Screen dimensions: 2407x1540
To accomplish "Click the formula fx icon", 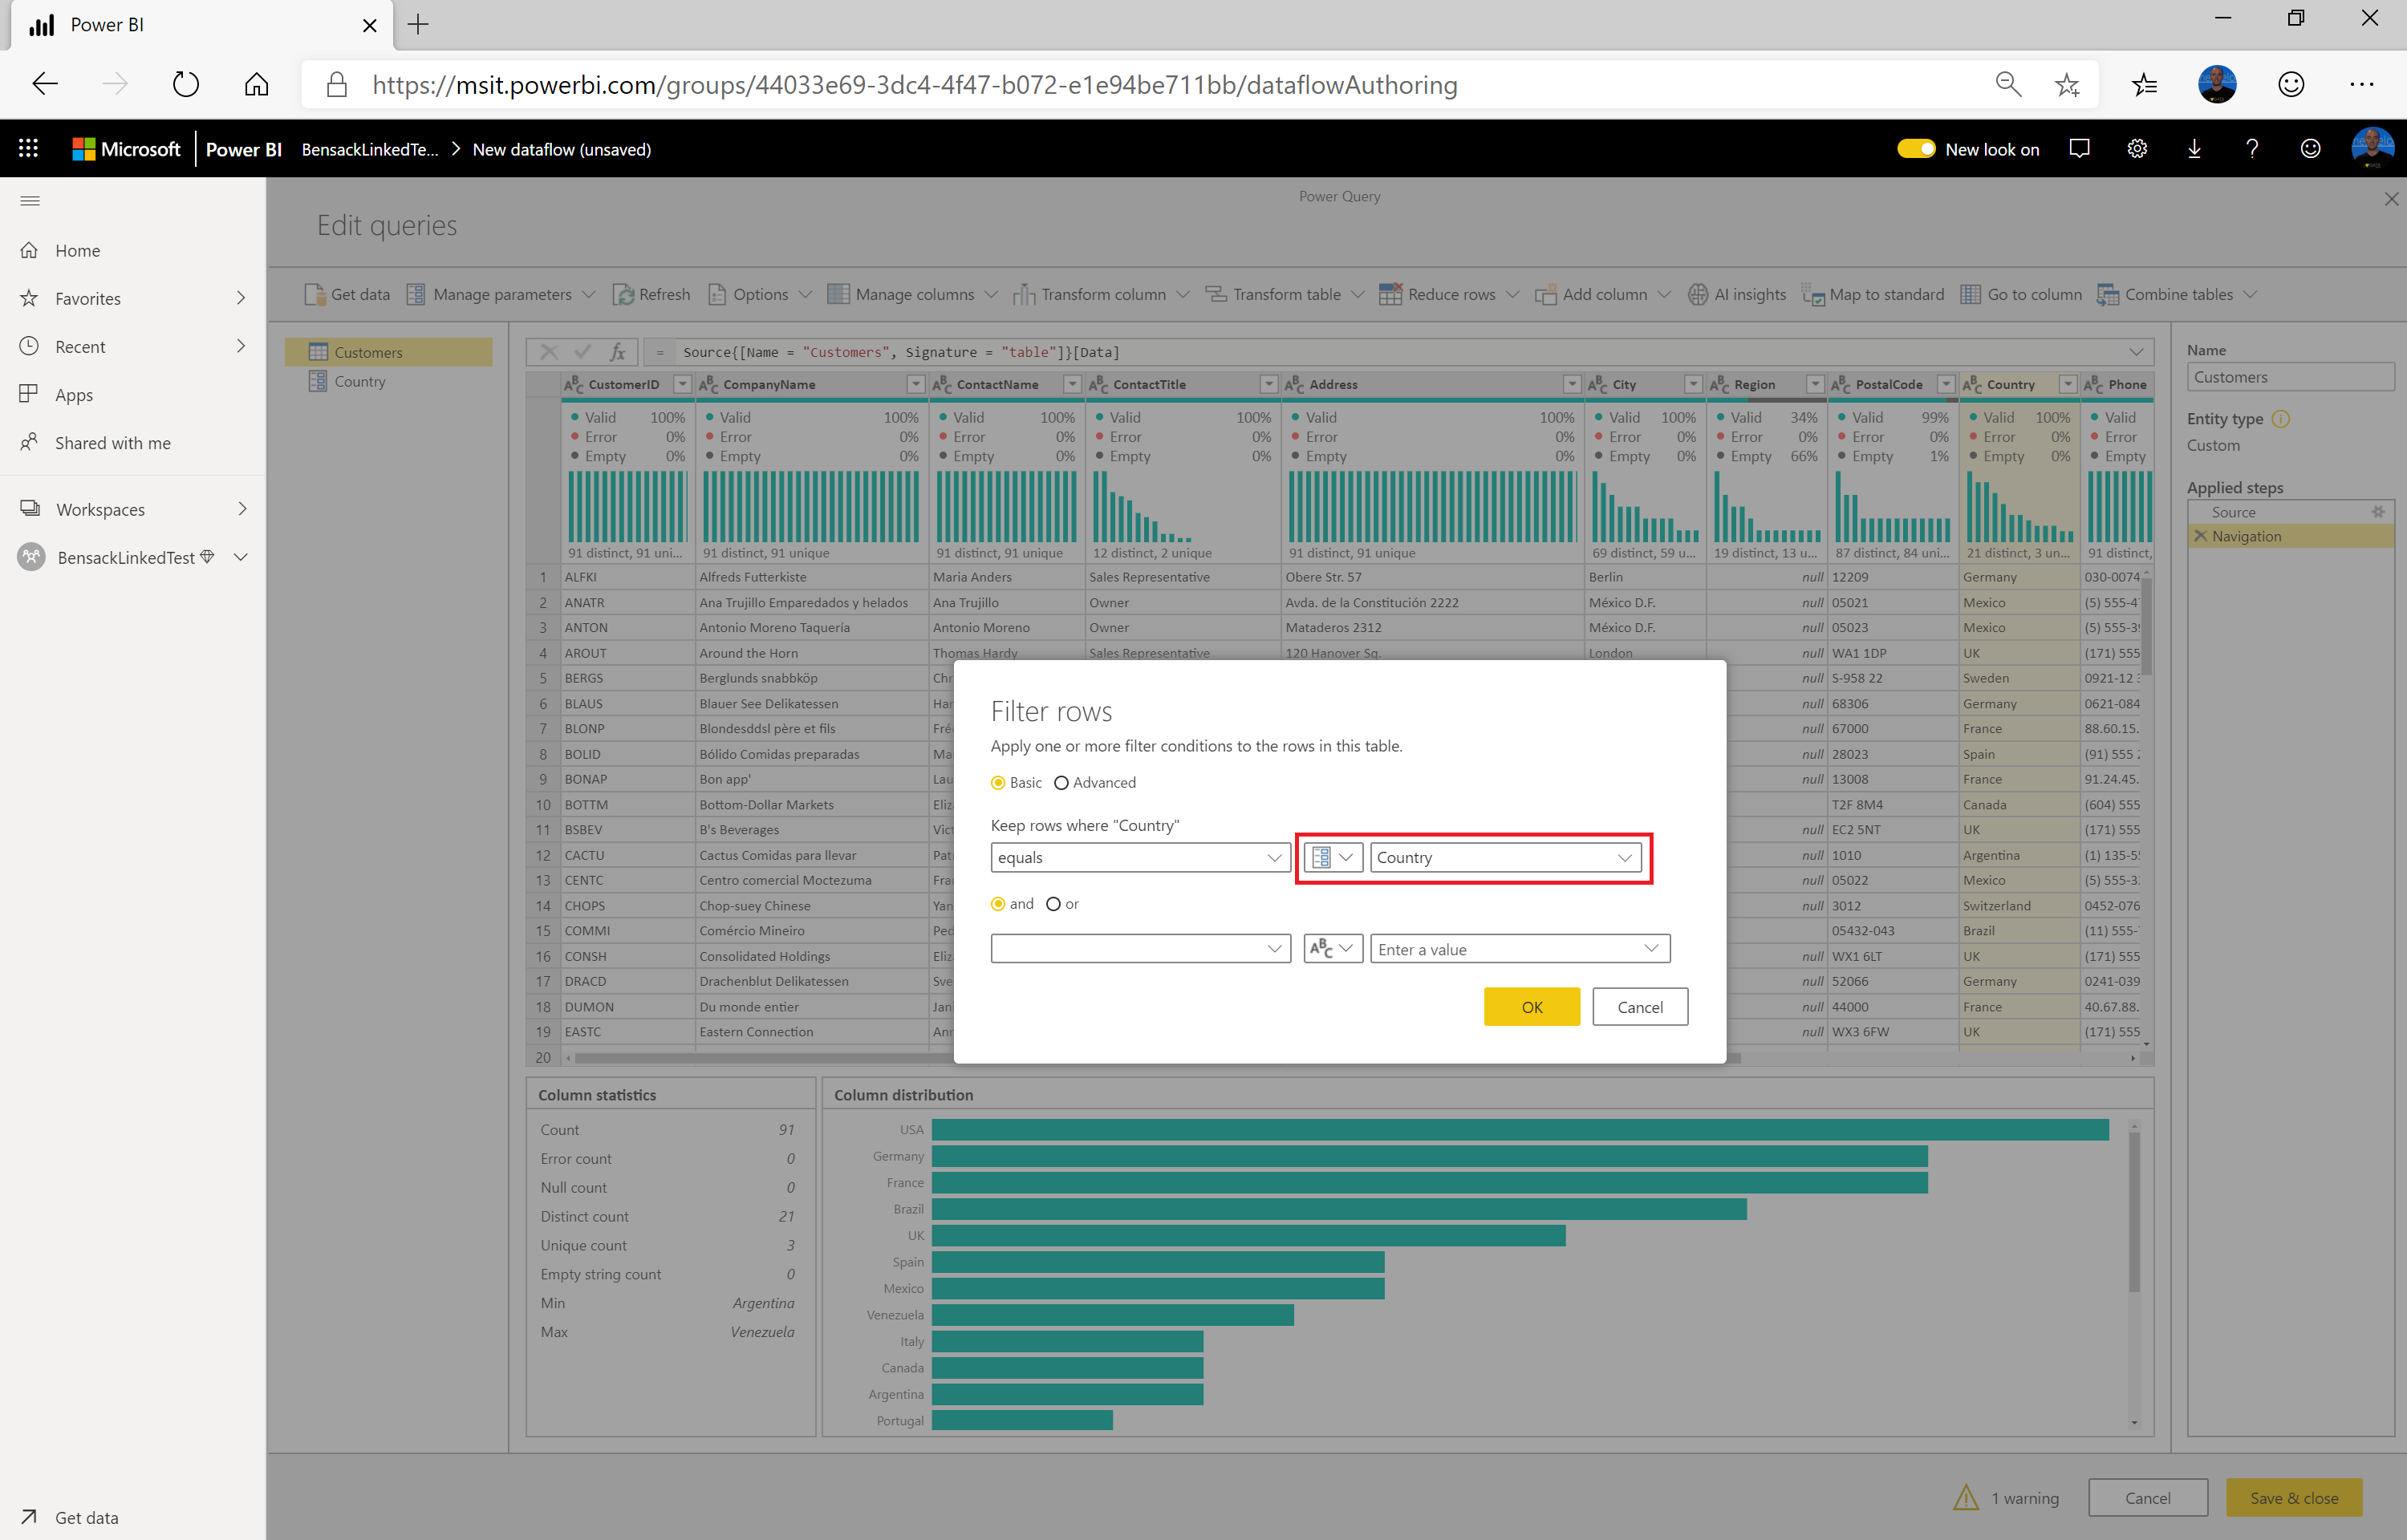I will tap(618, 352).
